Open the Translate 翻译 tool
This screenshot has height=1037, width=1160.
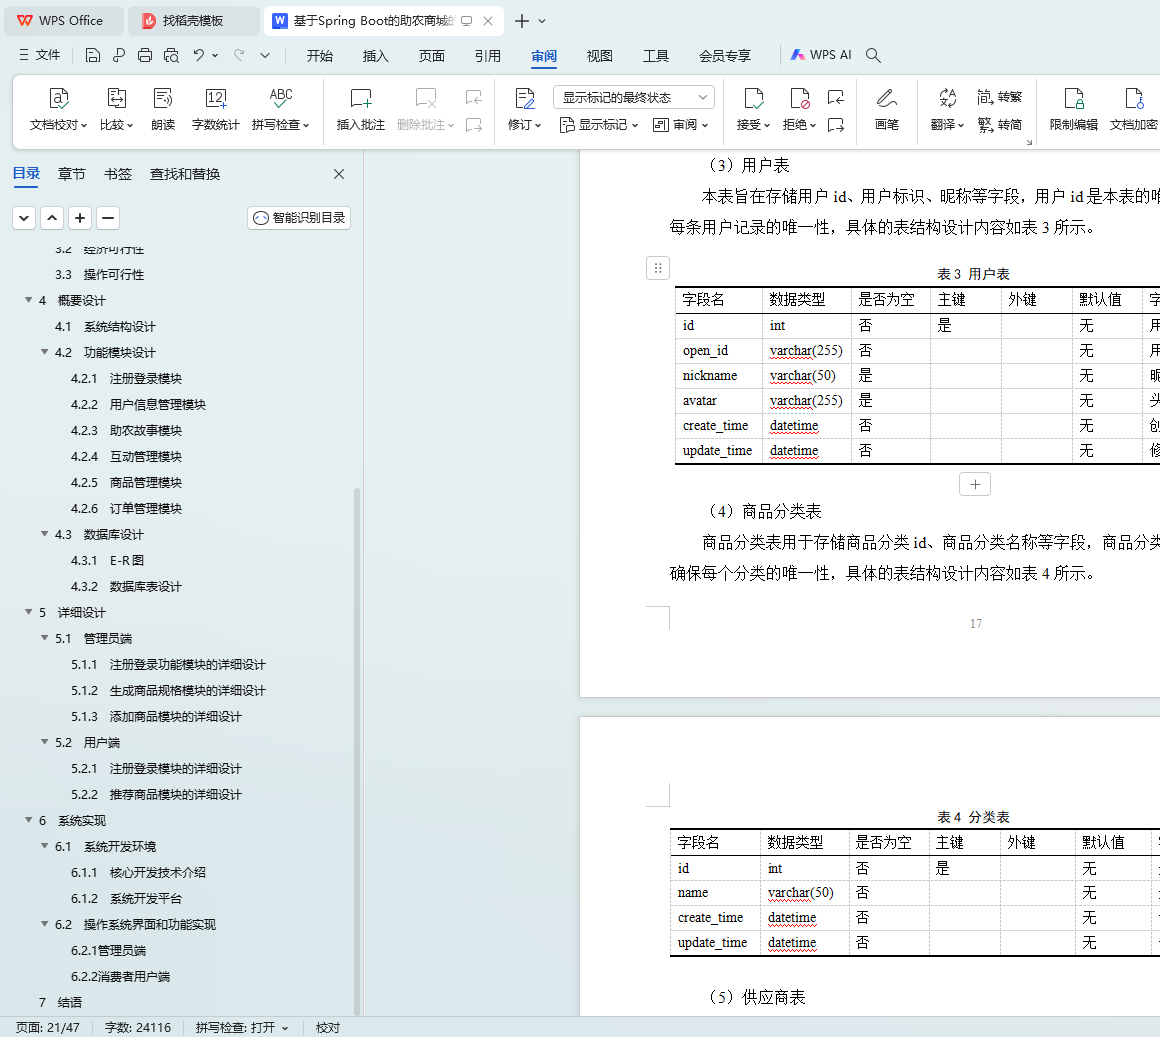(947, 109)
